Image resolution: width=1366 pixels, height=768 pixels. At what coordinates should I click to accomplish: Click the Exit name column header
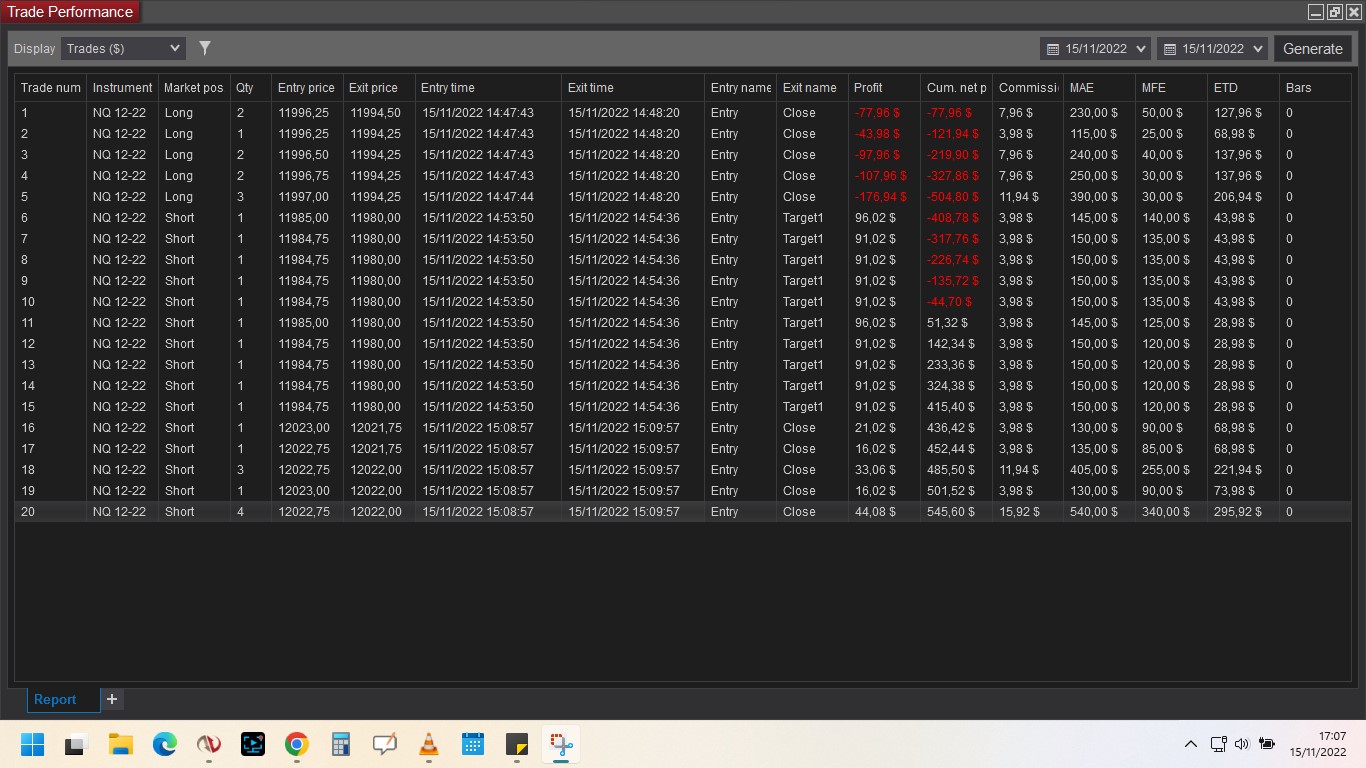pos(812,88)
